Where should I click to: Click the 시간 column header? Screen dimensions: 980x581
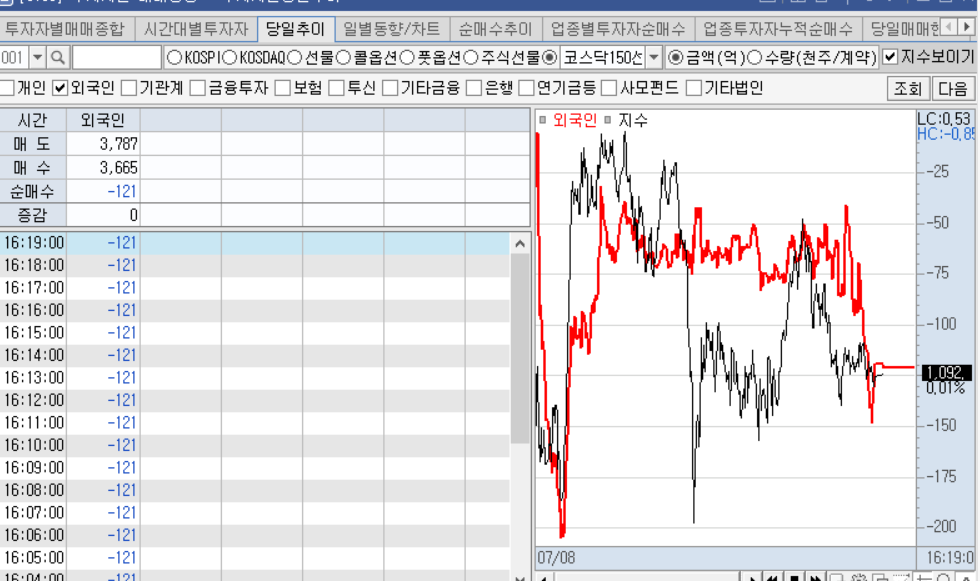(33, 120)
